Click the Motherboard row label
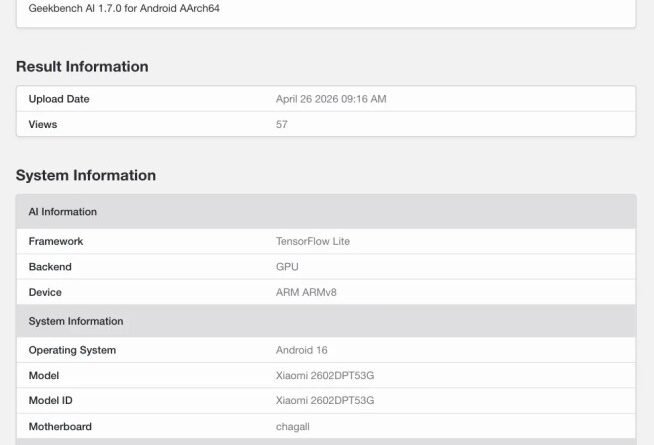This screenshot has height=445, width=654. pos(60,427)
